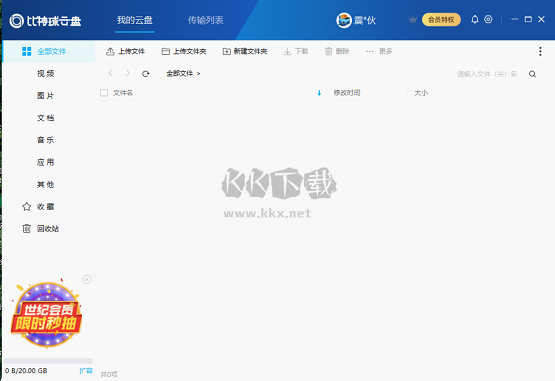Click the 删除 delete button
The image size is (555, 381).
tap(337, 51)
